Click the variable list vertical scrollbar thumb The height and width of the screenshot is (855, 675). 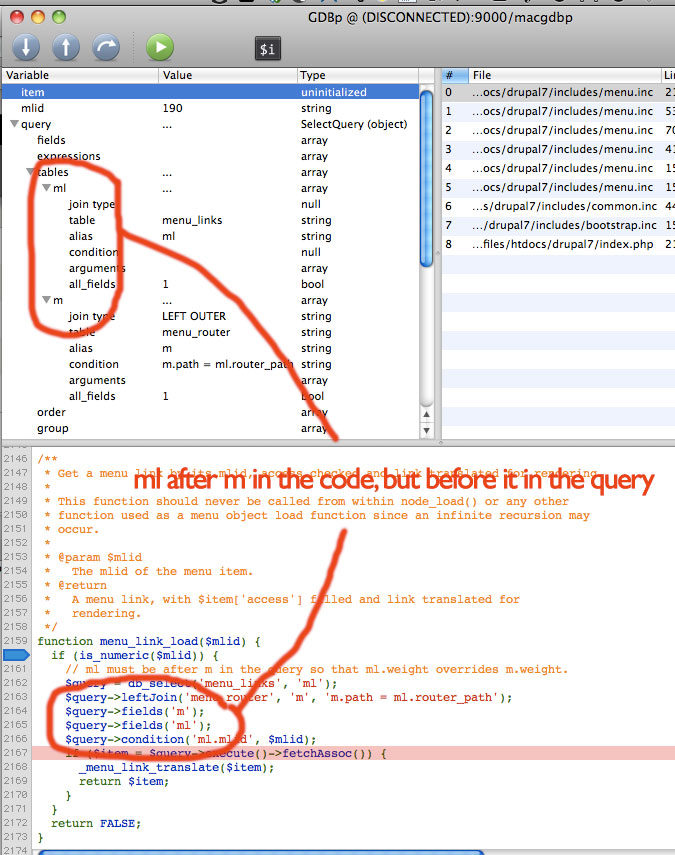click(x=426, y=178)
